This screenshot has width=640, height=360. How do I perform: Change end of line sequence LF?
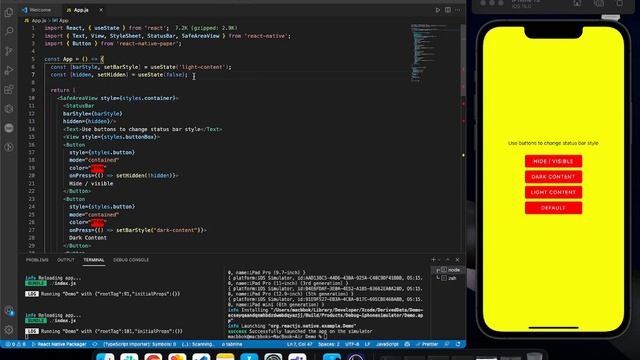click(x=367, y=344)
